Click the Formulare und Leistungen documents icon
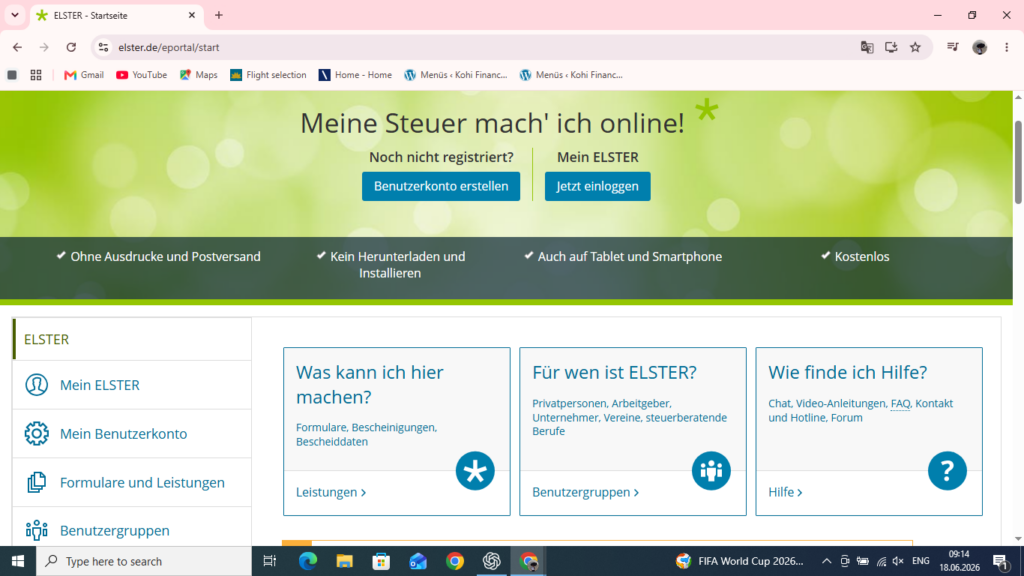Image resolution: width=1024 pixels, height=576 pixels. pyautogui.click(x=37, y=483)
